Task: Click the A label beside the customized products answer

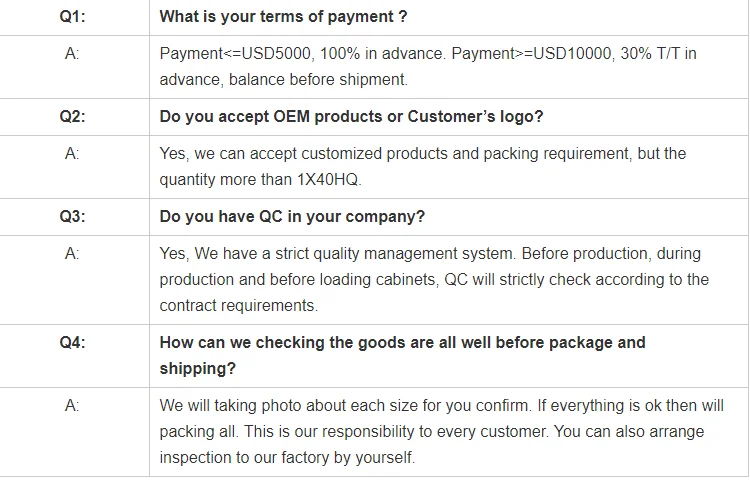Action: pyautogui.click(x=72, y=154)
